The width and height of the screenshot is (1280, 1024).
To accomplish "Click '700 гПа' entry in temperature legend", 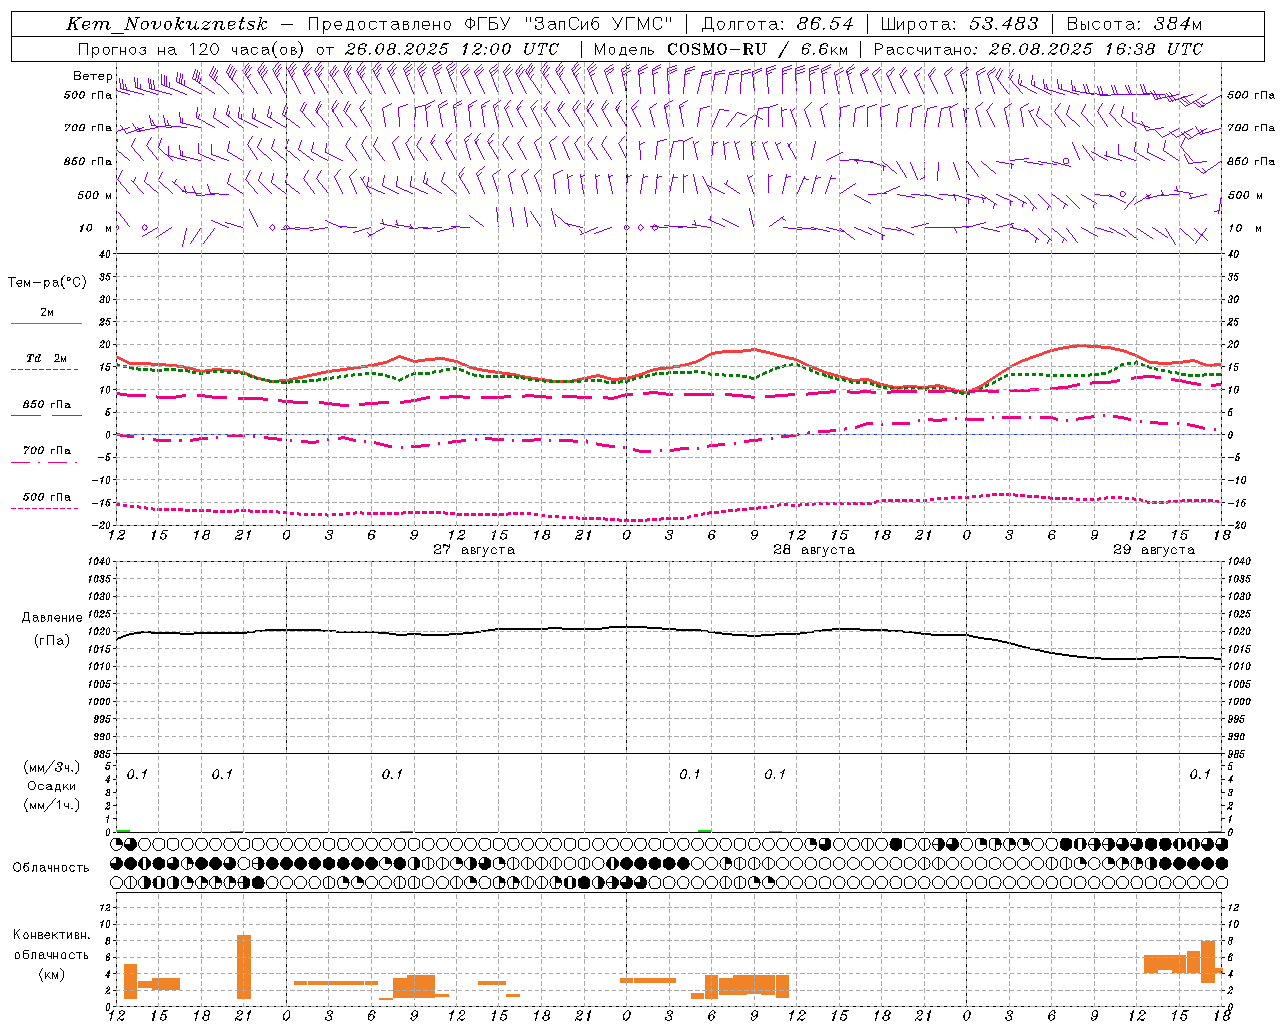I will coord(47,450).
